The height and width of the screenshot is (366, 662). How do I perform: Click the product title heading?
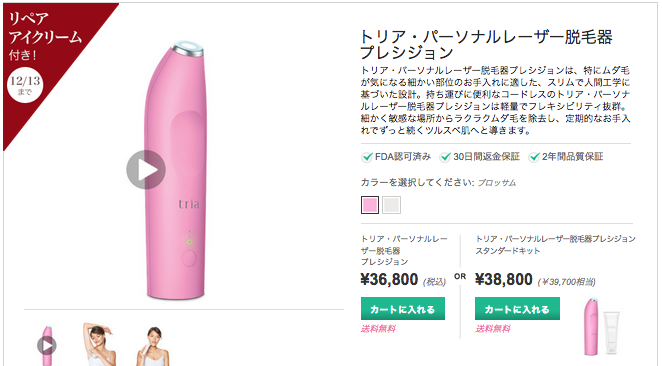tap(486, 45)
